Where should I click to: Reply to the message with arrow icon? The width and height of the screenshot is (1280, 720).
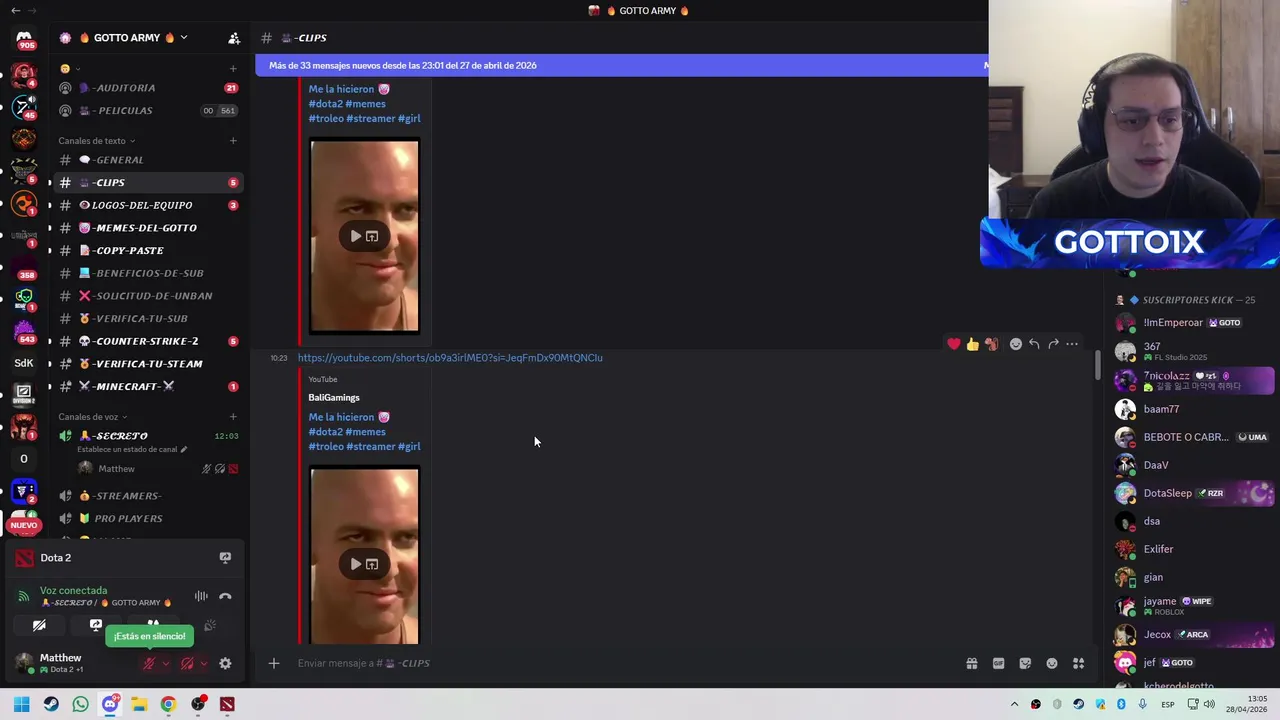(x=1034, y=344)
